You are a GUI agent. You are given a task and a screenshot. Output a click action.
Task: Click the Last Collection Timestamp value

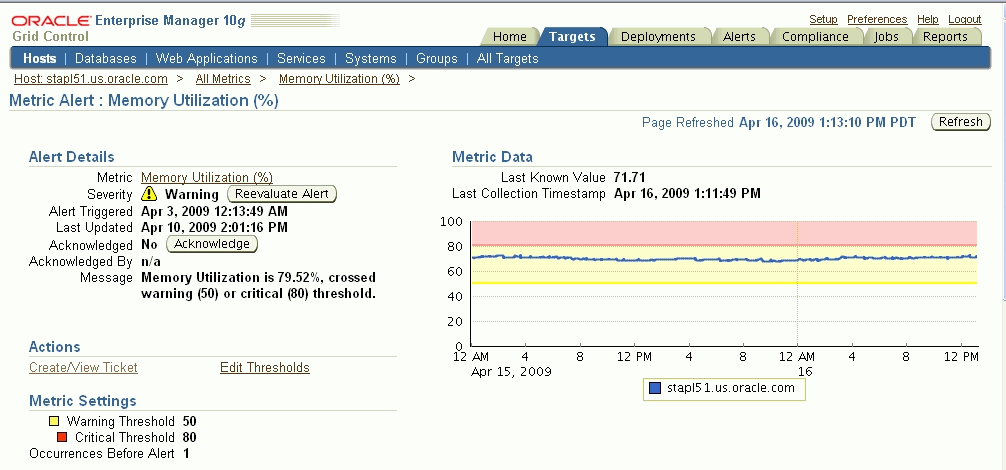click(687, 194)
